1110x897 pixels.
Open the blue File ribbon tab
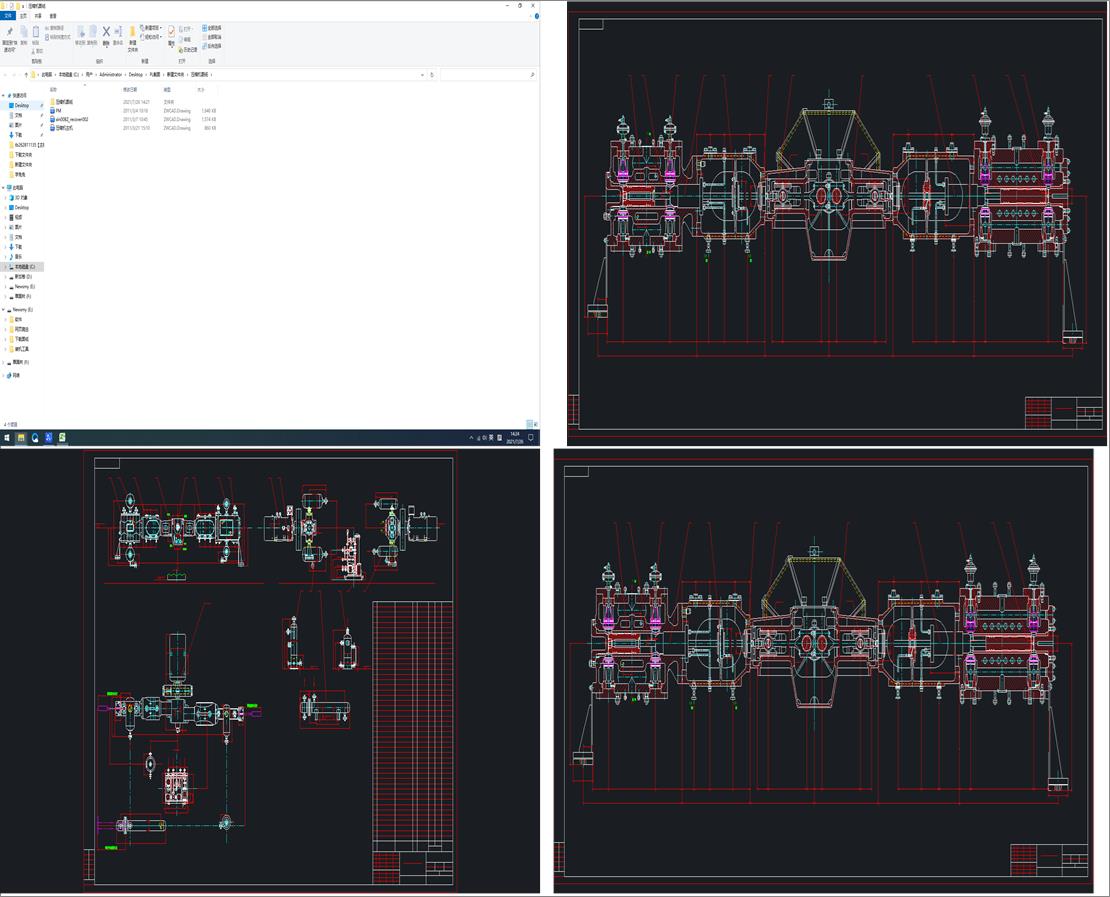click(8, 16)
